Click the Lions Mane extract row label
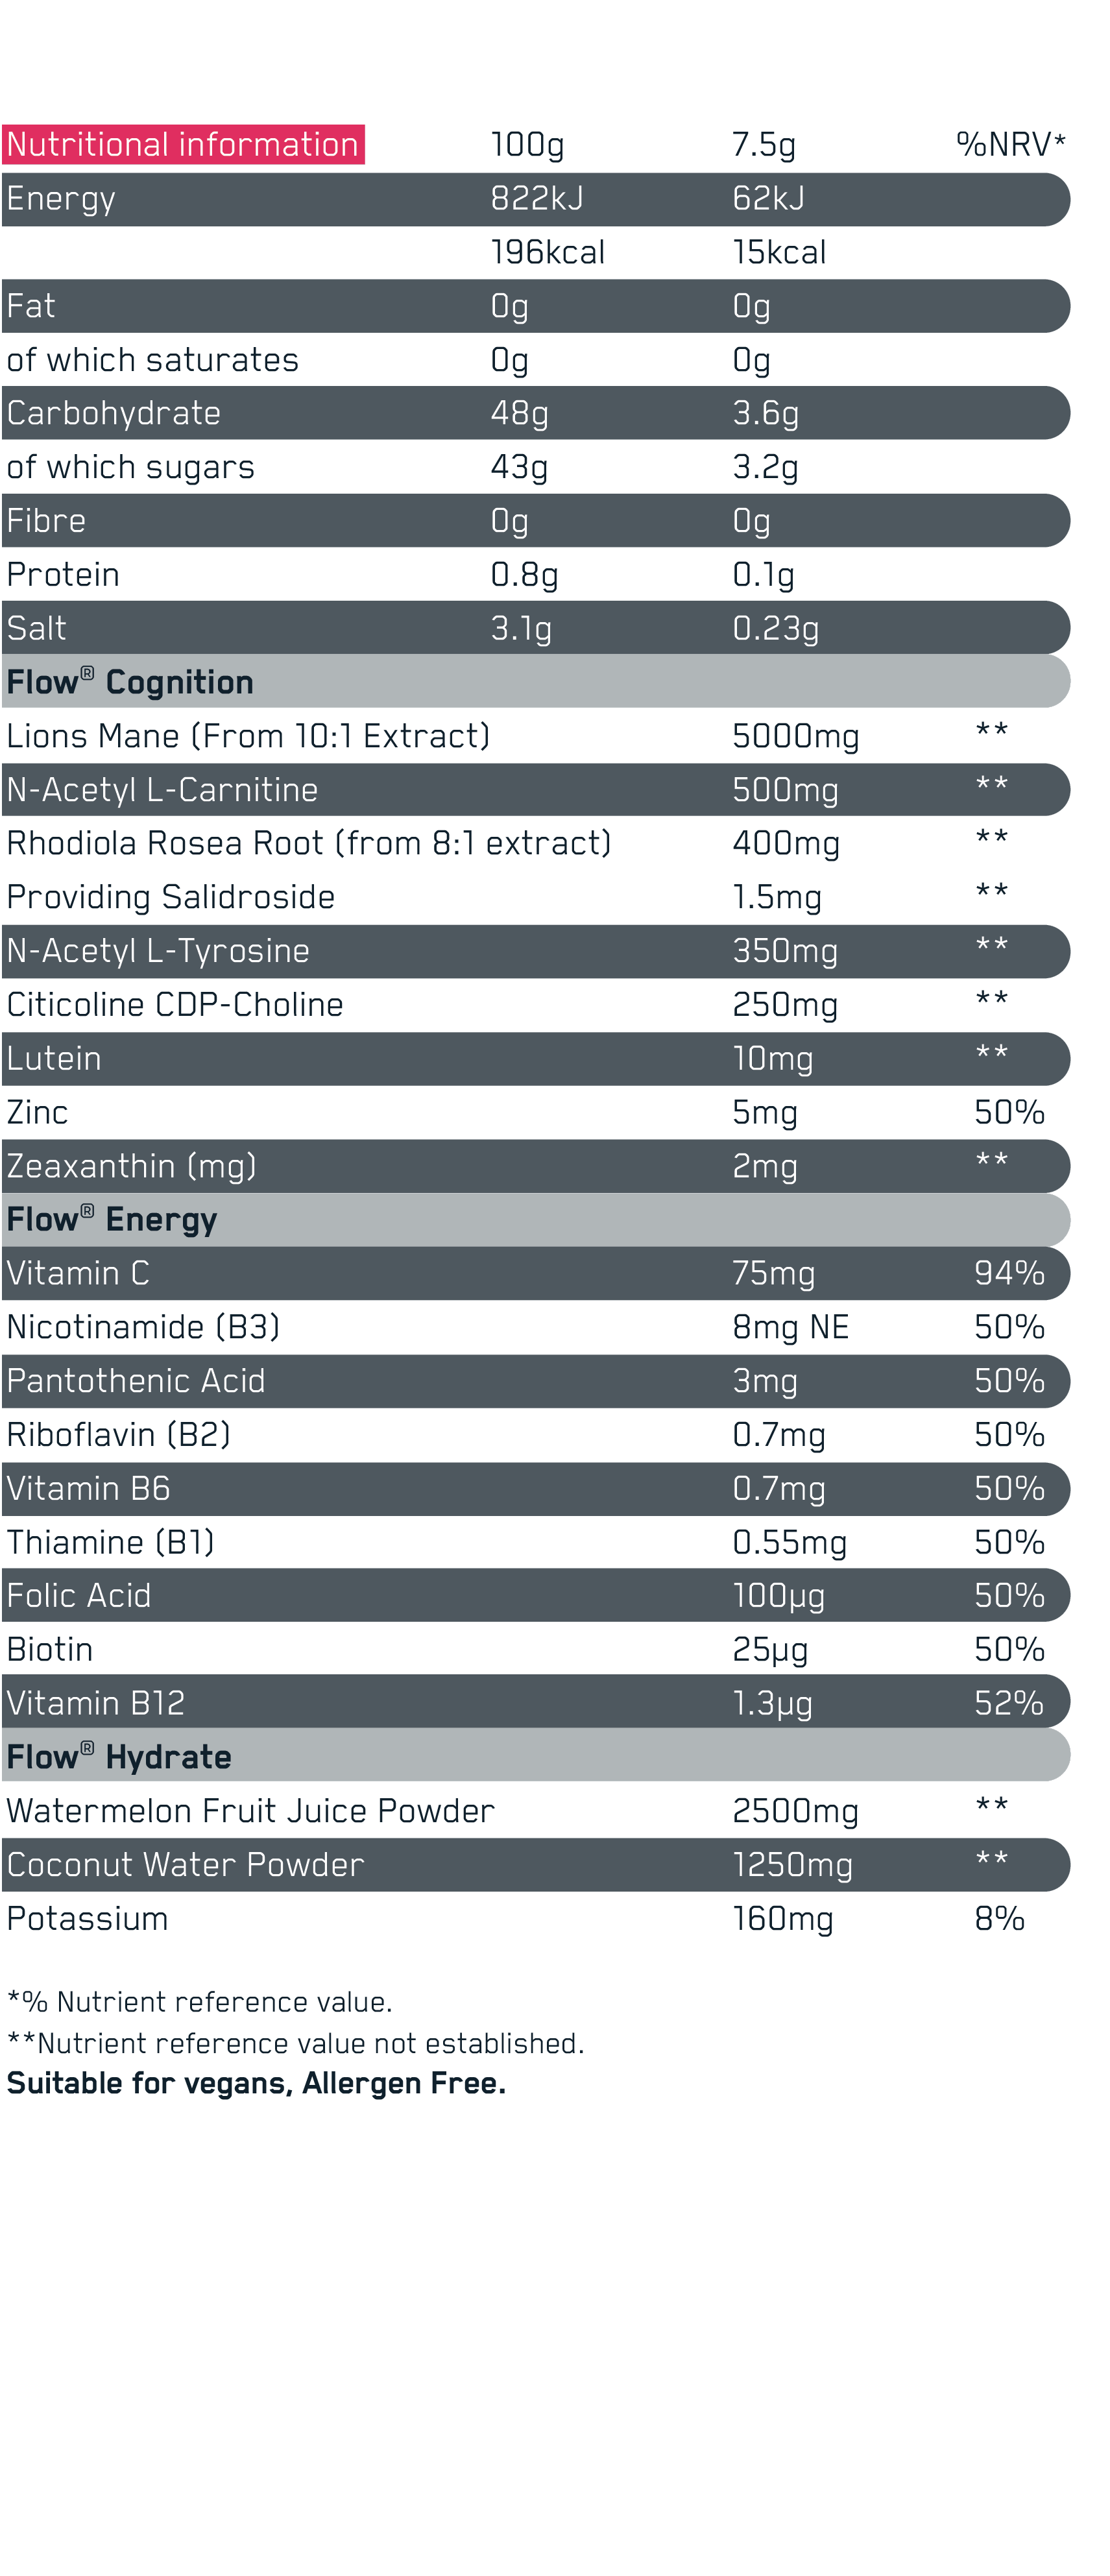This screenshot has height=2576, width=1110. [248, 736]
